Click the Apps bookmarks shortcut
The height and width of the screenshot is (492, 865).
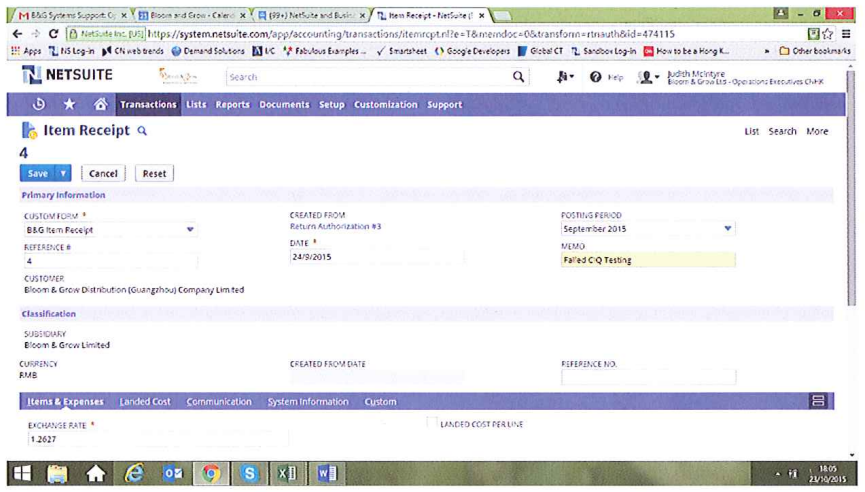[x=26, y=51]
